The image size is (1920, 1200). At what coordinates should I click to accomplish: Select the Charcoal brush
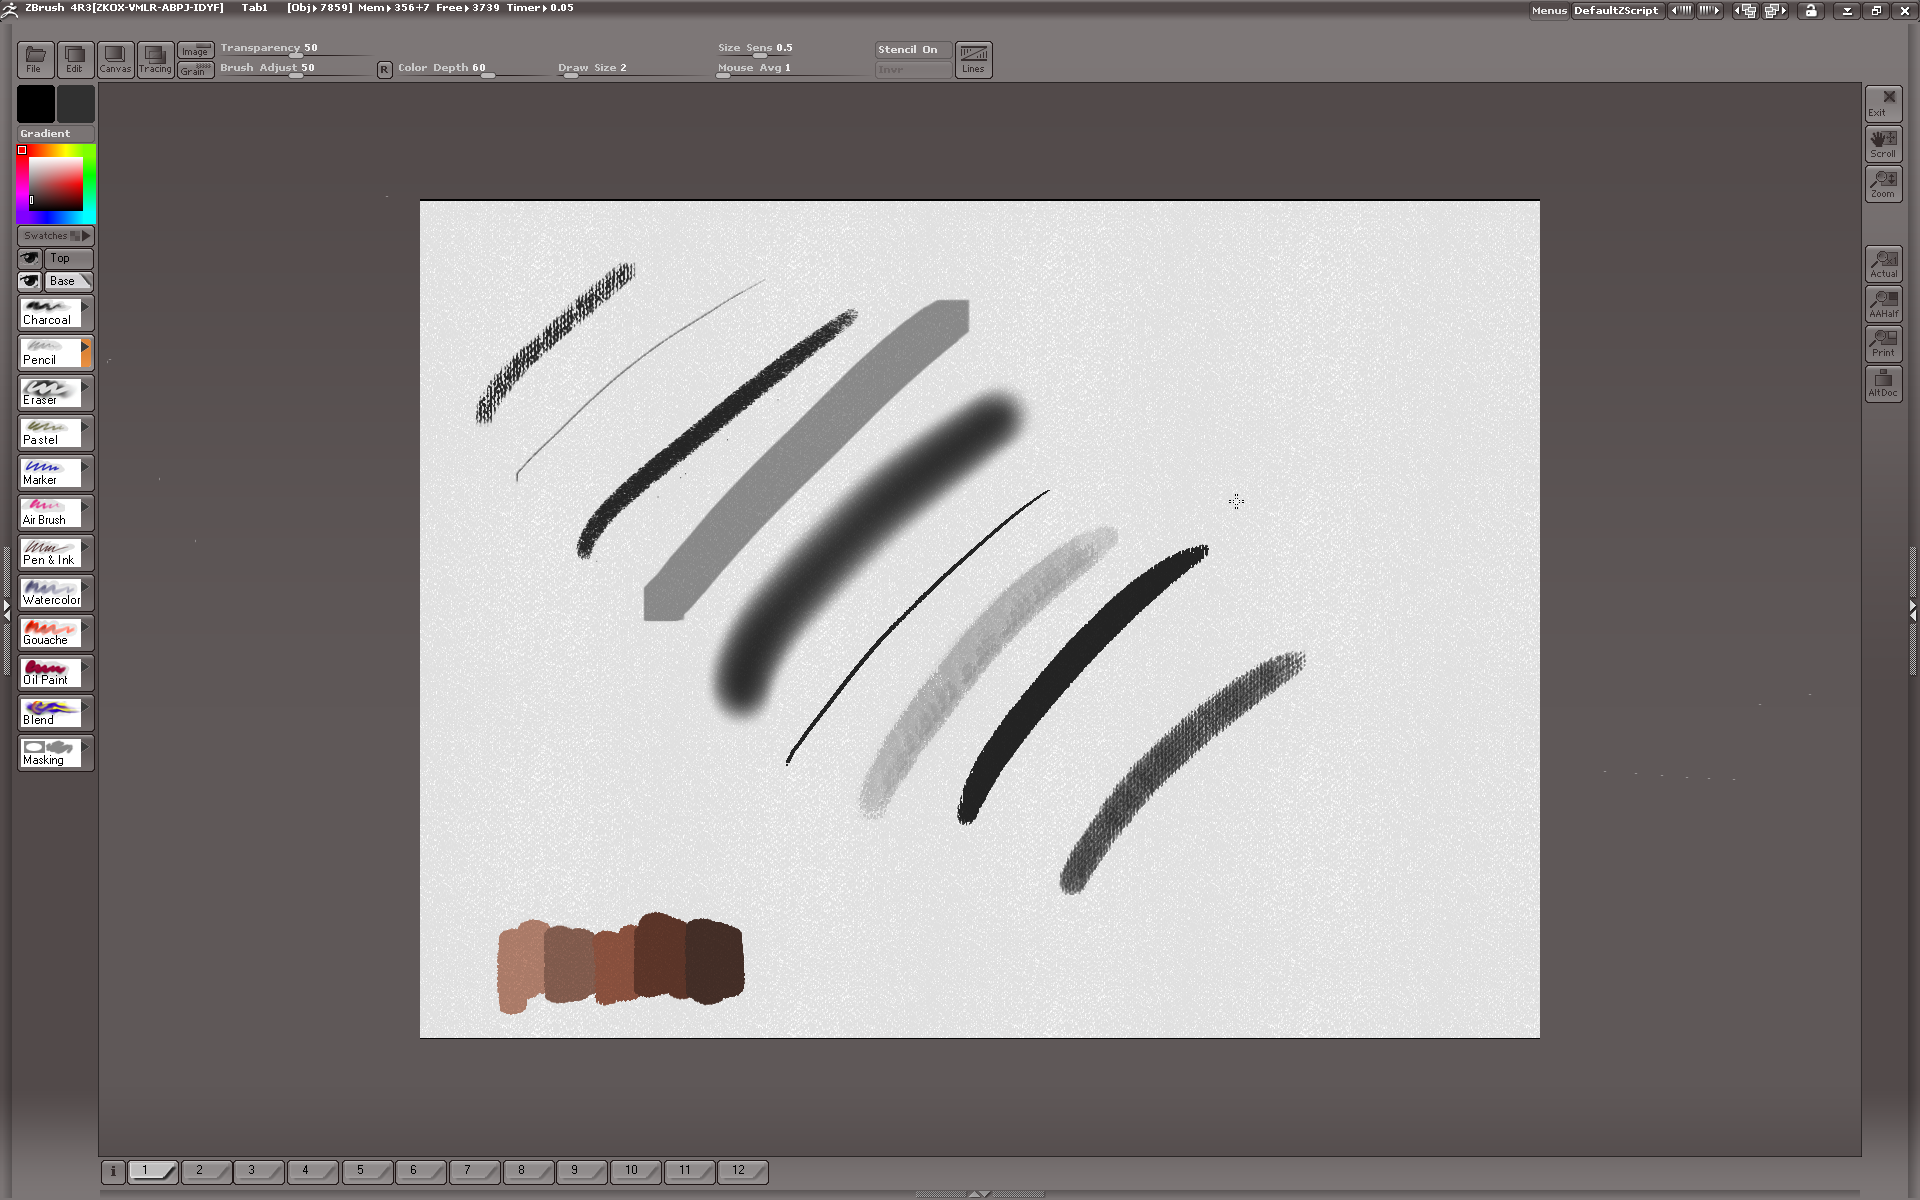pos(49,313)
